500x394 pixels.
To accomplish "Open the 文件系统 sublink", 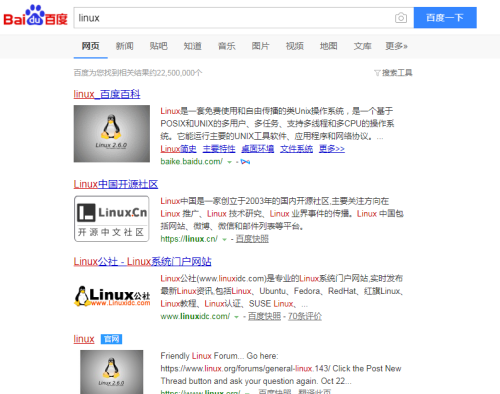I will click(x=296, y=149).
